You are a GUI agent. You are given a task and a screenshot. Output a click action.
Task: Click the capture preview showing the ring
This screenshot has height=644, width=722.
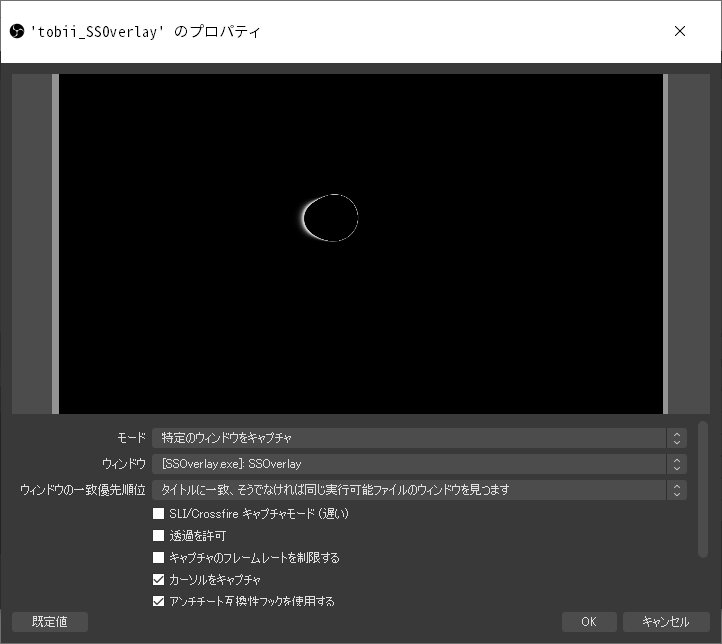tap(361, 244)
